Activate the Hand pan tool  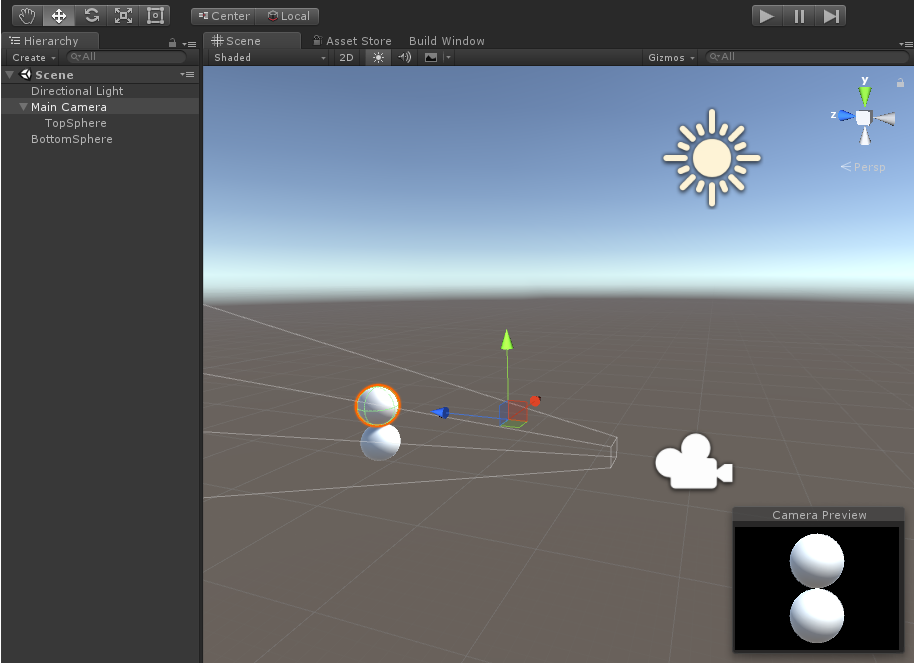click(x=25, y=15)
